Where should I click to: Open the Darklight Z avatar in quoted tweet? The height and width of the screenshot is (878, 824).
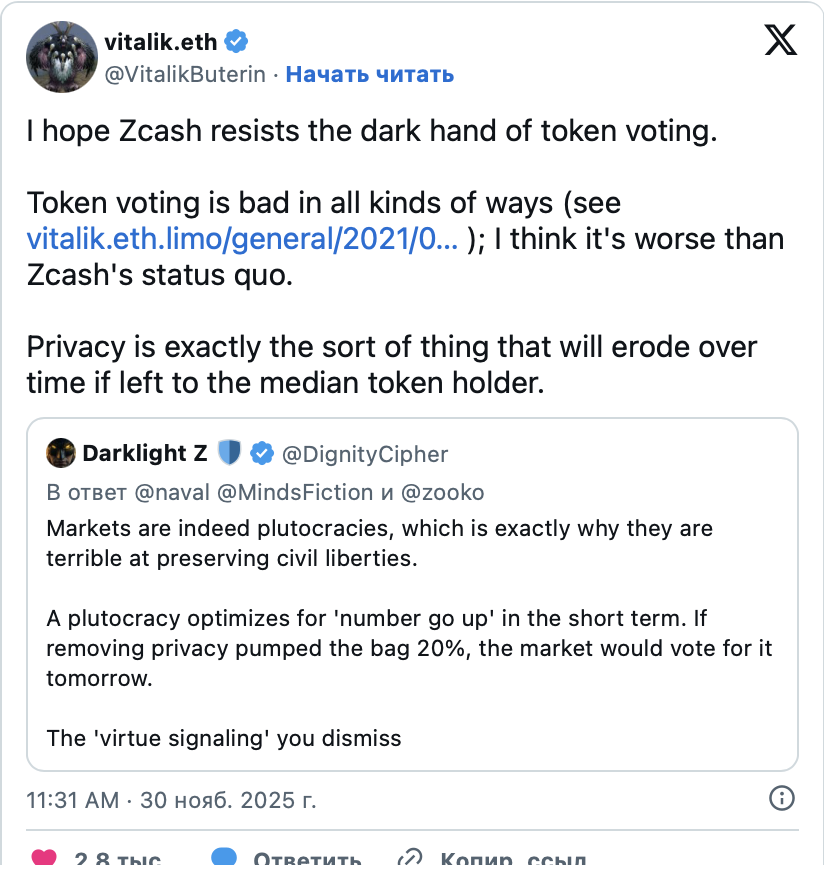coord(61,454)
